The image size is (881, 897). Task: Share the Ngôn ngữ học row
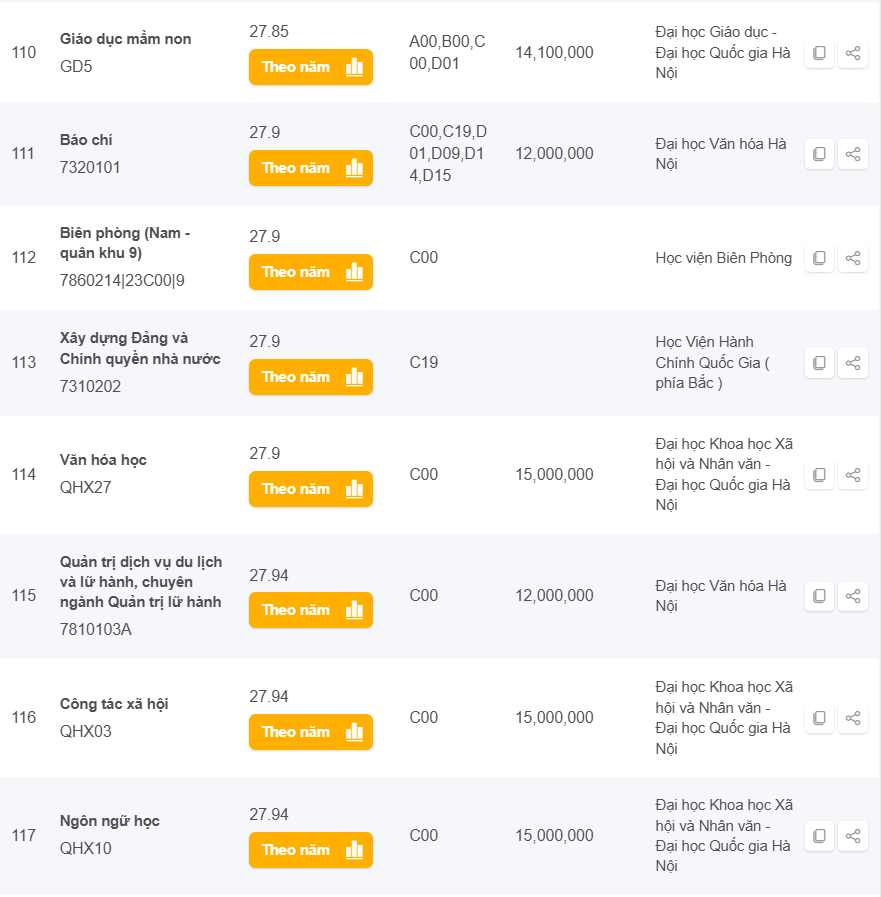tap(853, 836)
